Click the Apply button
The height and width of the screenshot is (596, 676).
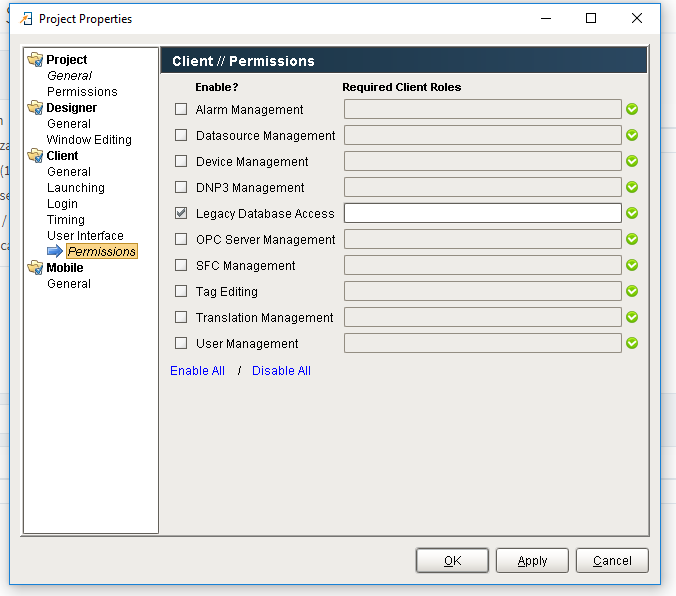coord(532,561)
